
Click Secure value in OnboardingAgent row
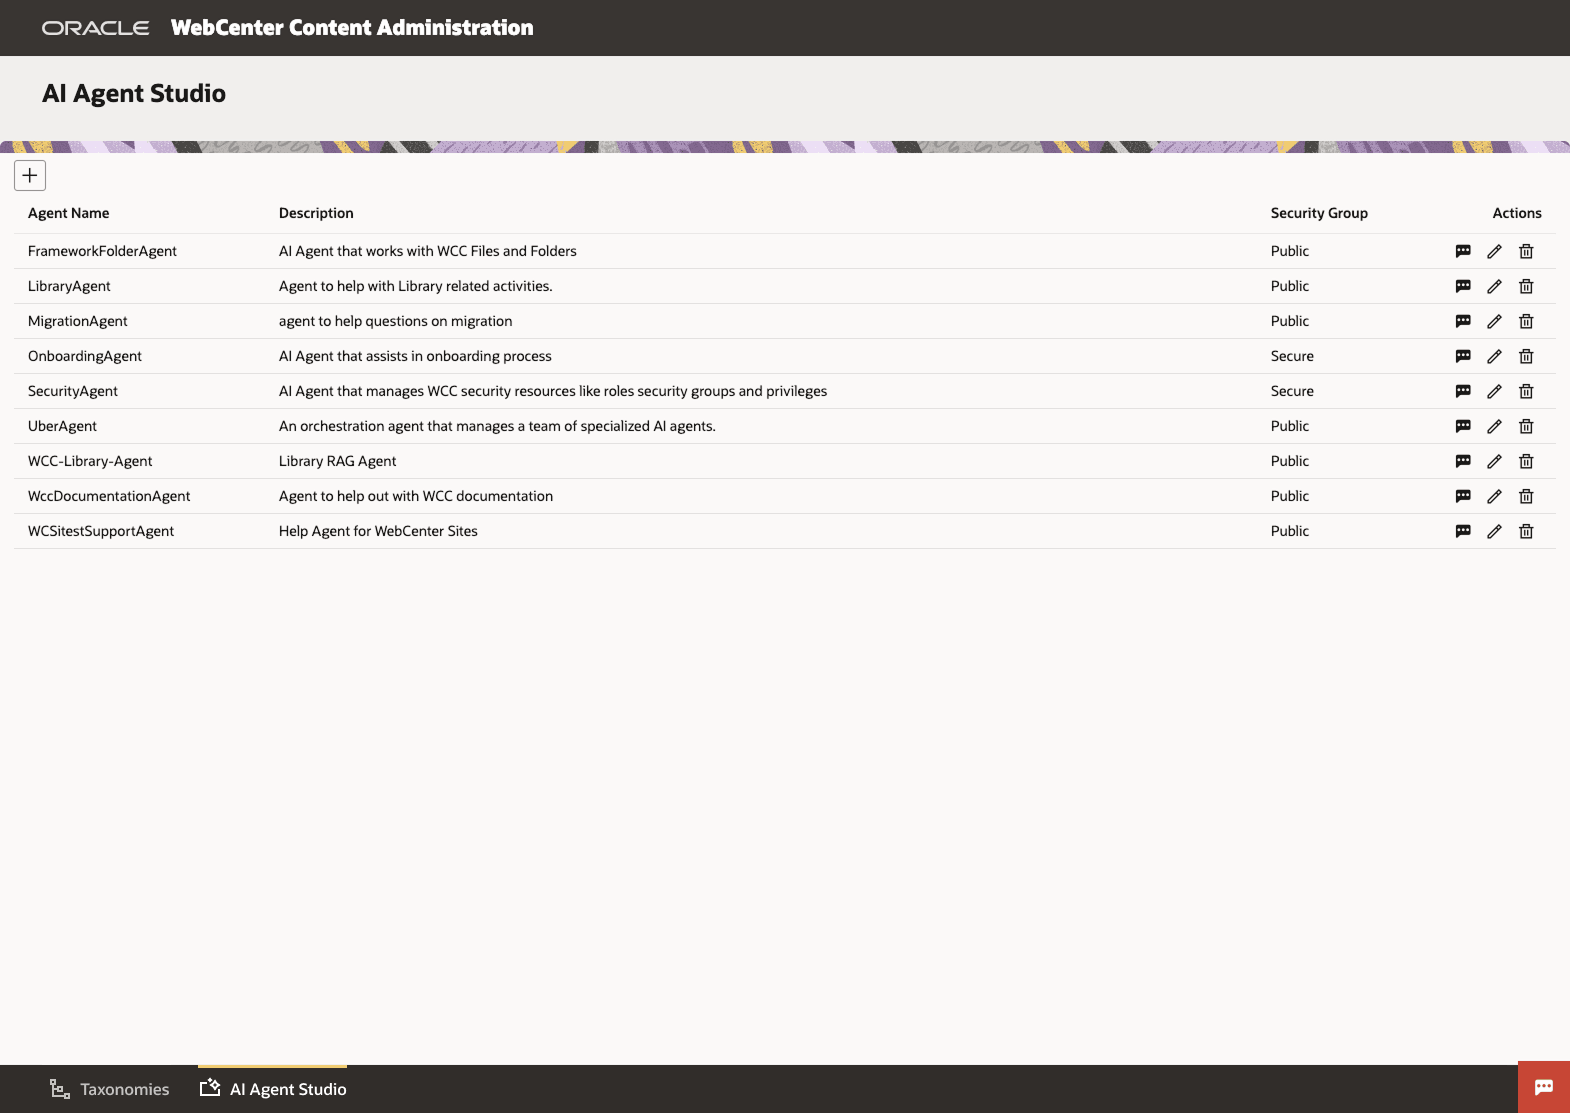[x=1292, y=356]
